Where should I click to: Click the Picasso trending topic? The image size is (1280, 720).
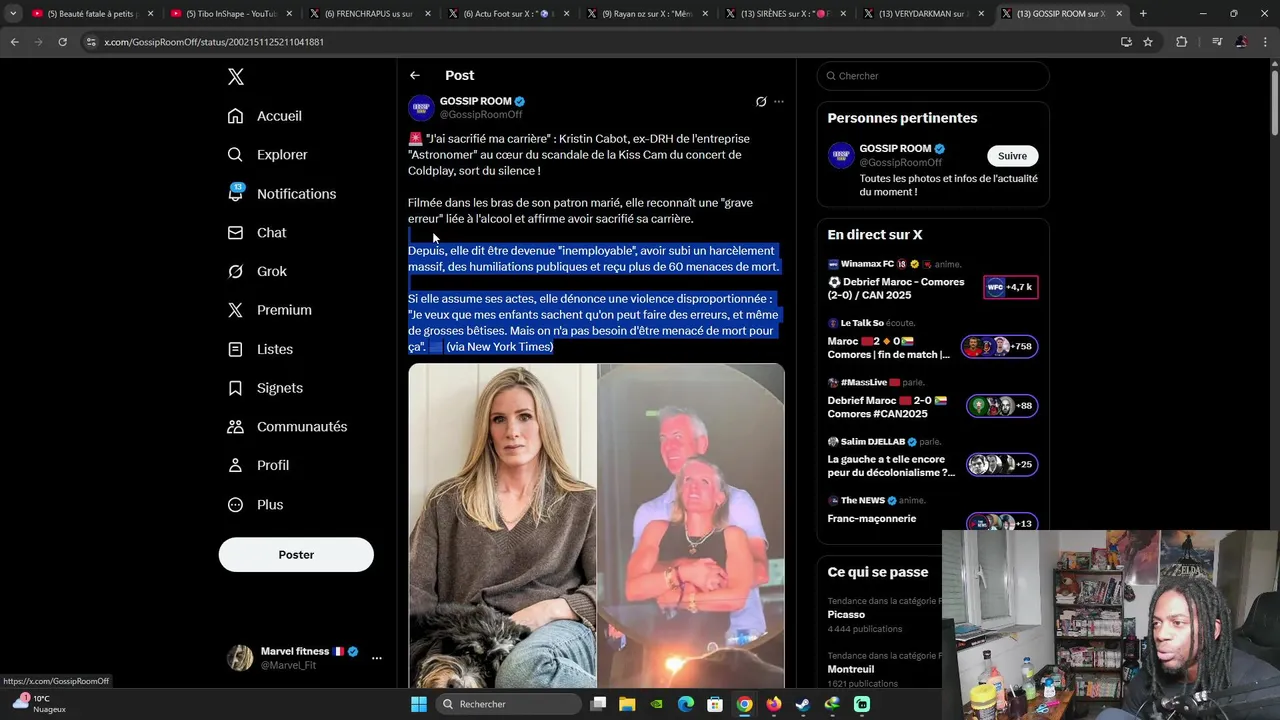pos(846,614)
